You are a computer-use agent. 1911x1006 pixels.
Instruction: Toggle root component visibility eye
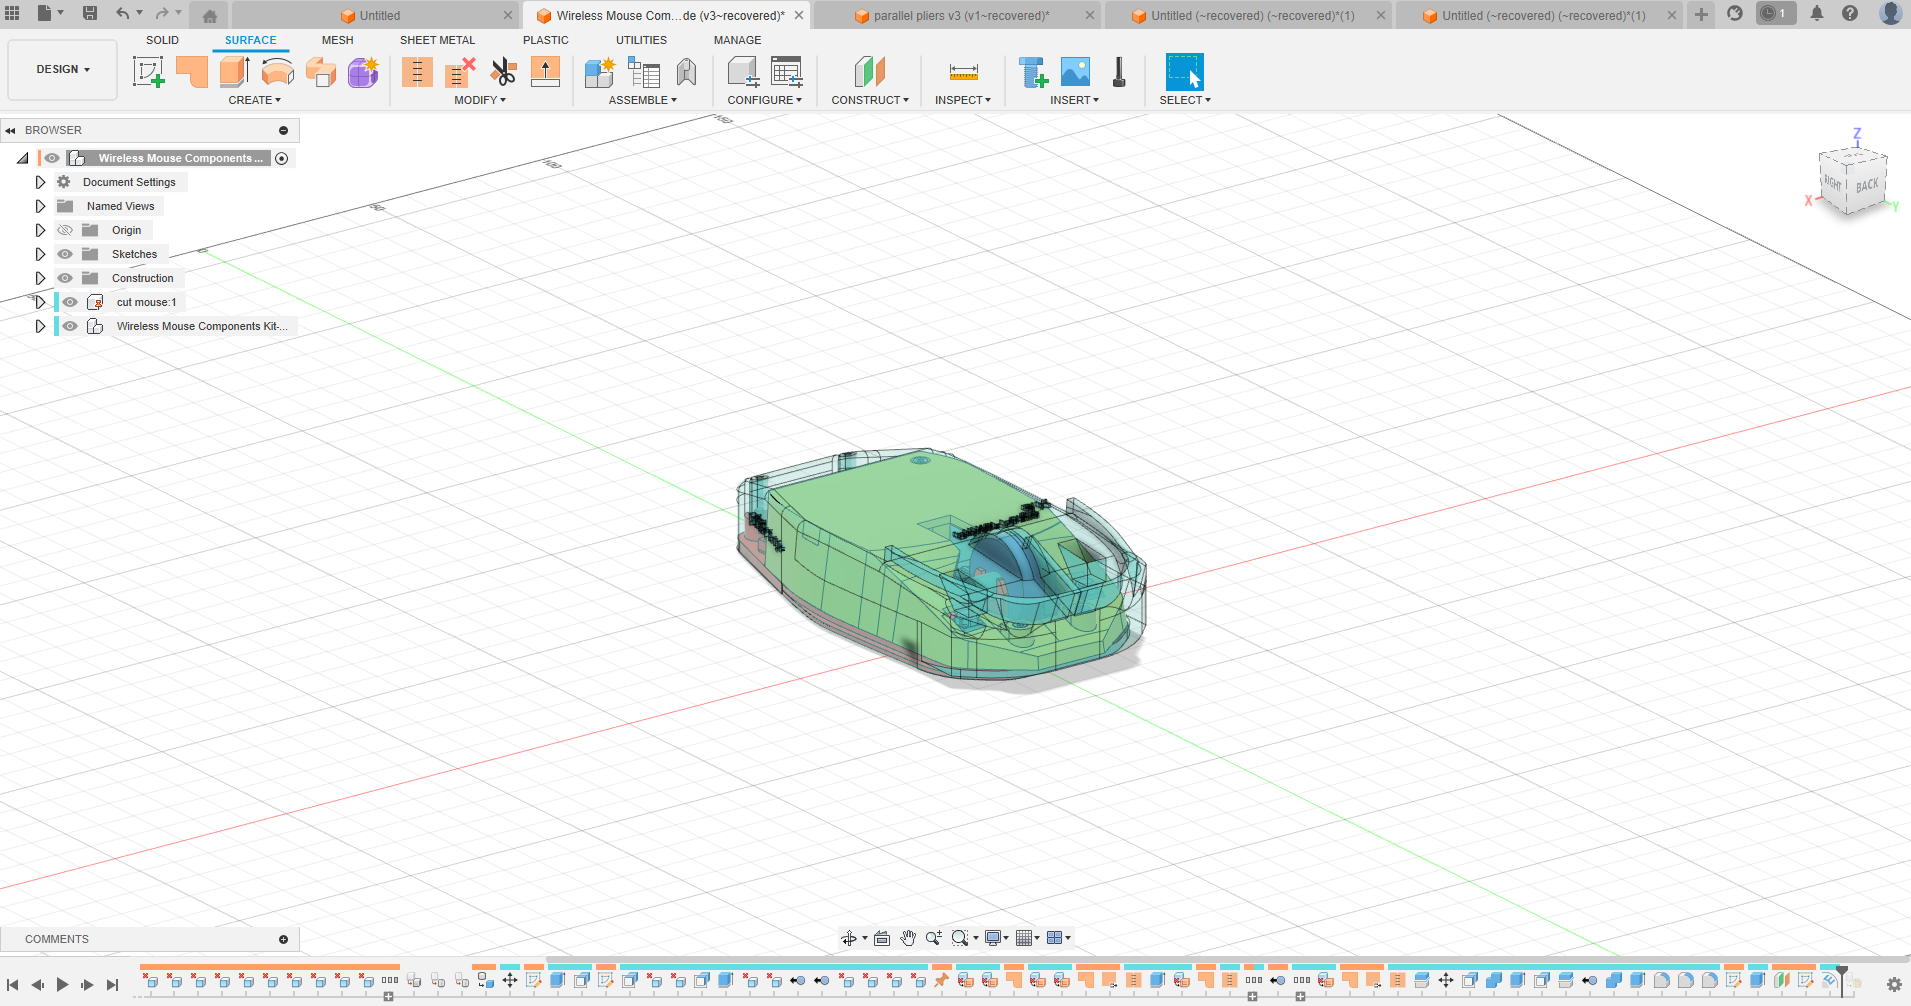(x=52, y=158)
